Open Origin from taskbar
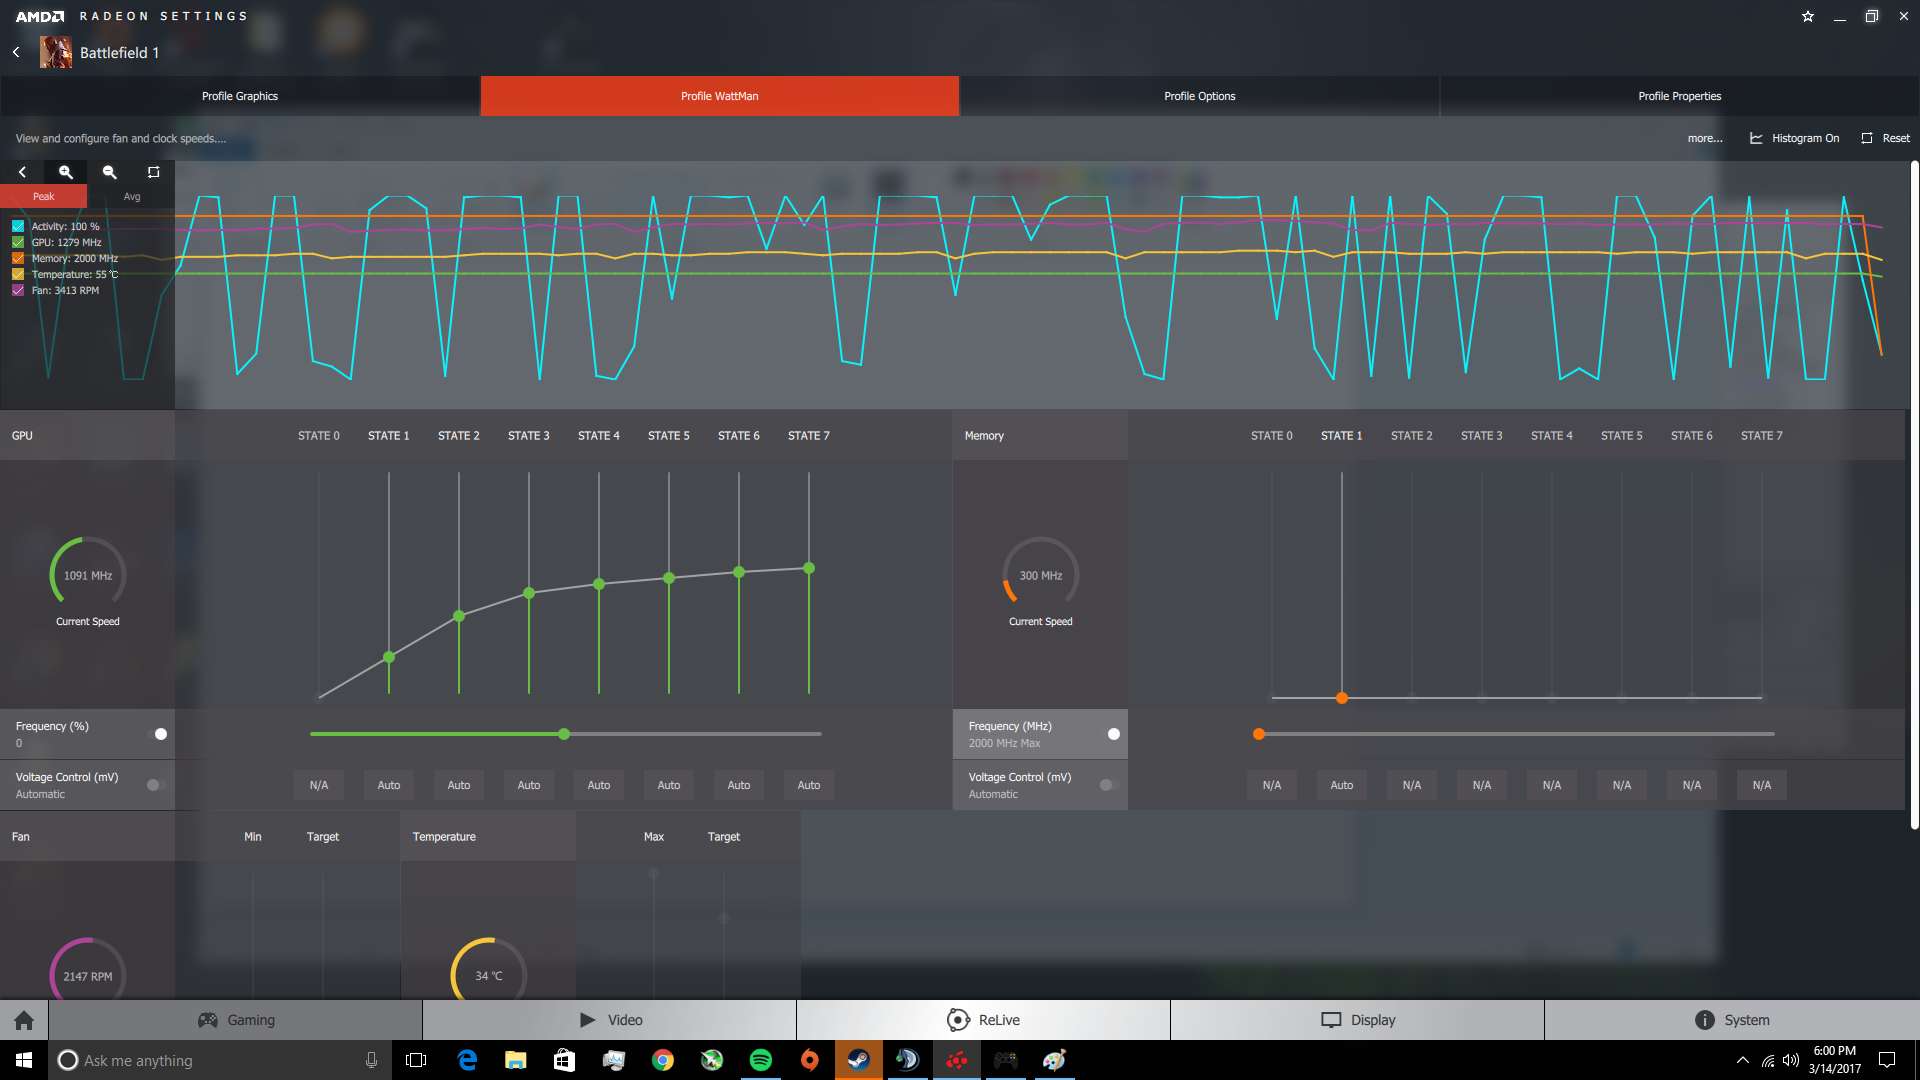This screenshot has width=1920, height=1080. (x=810, y=1060)
